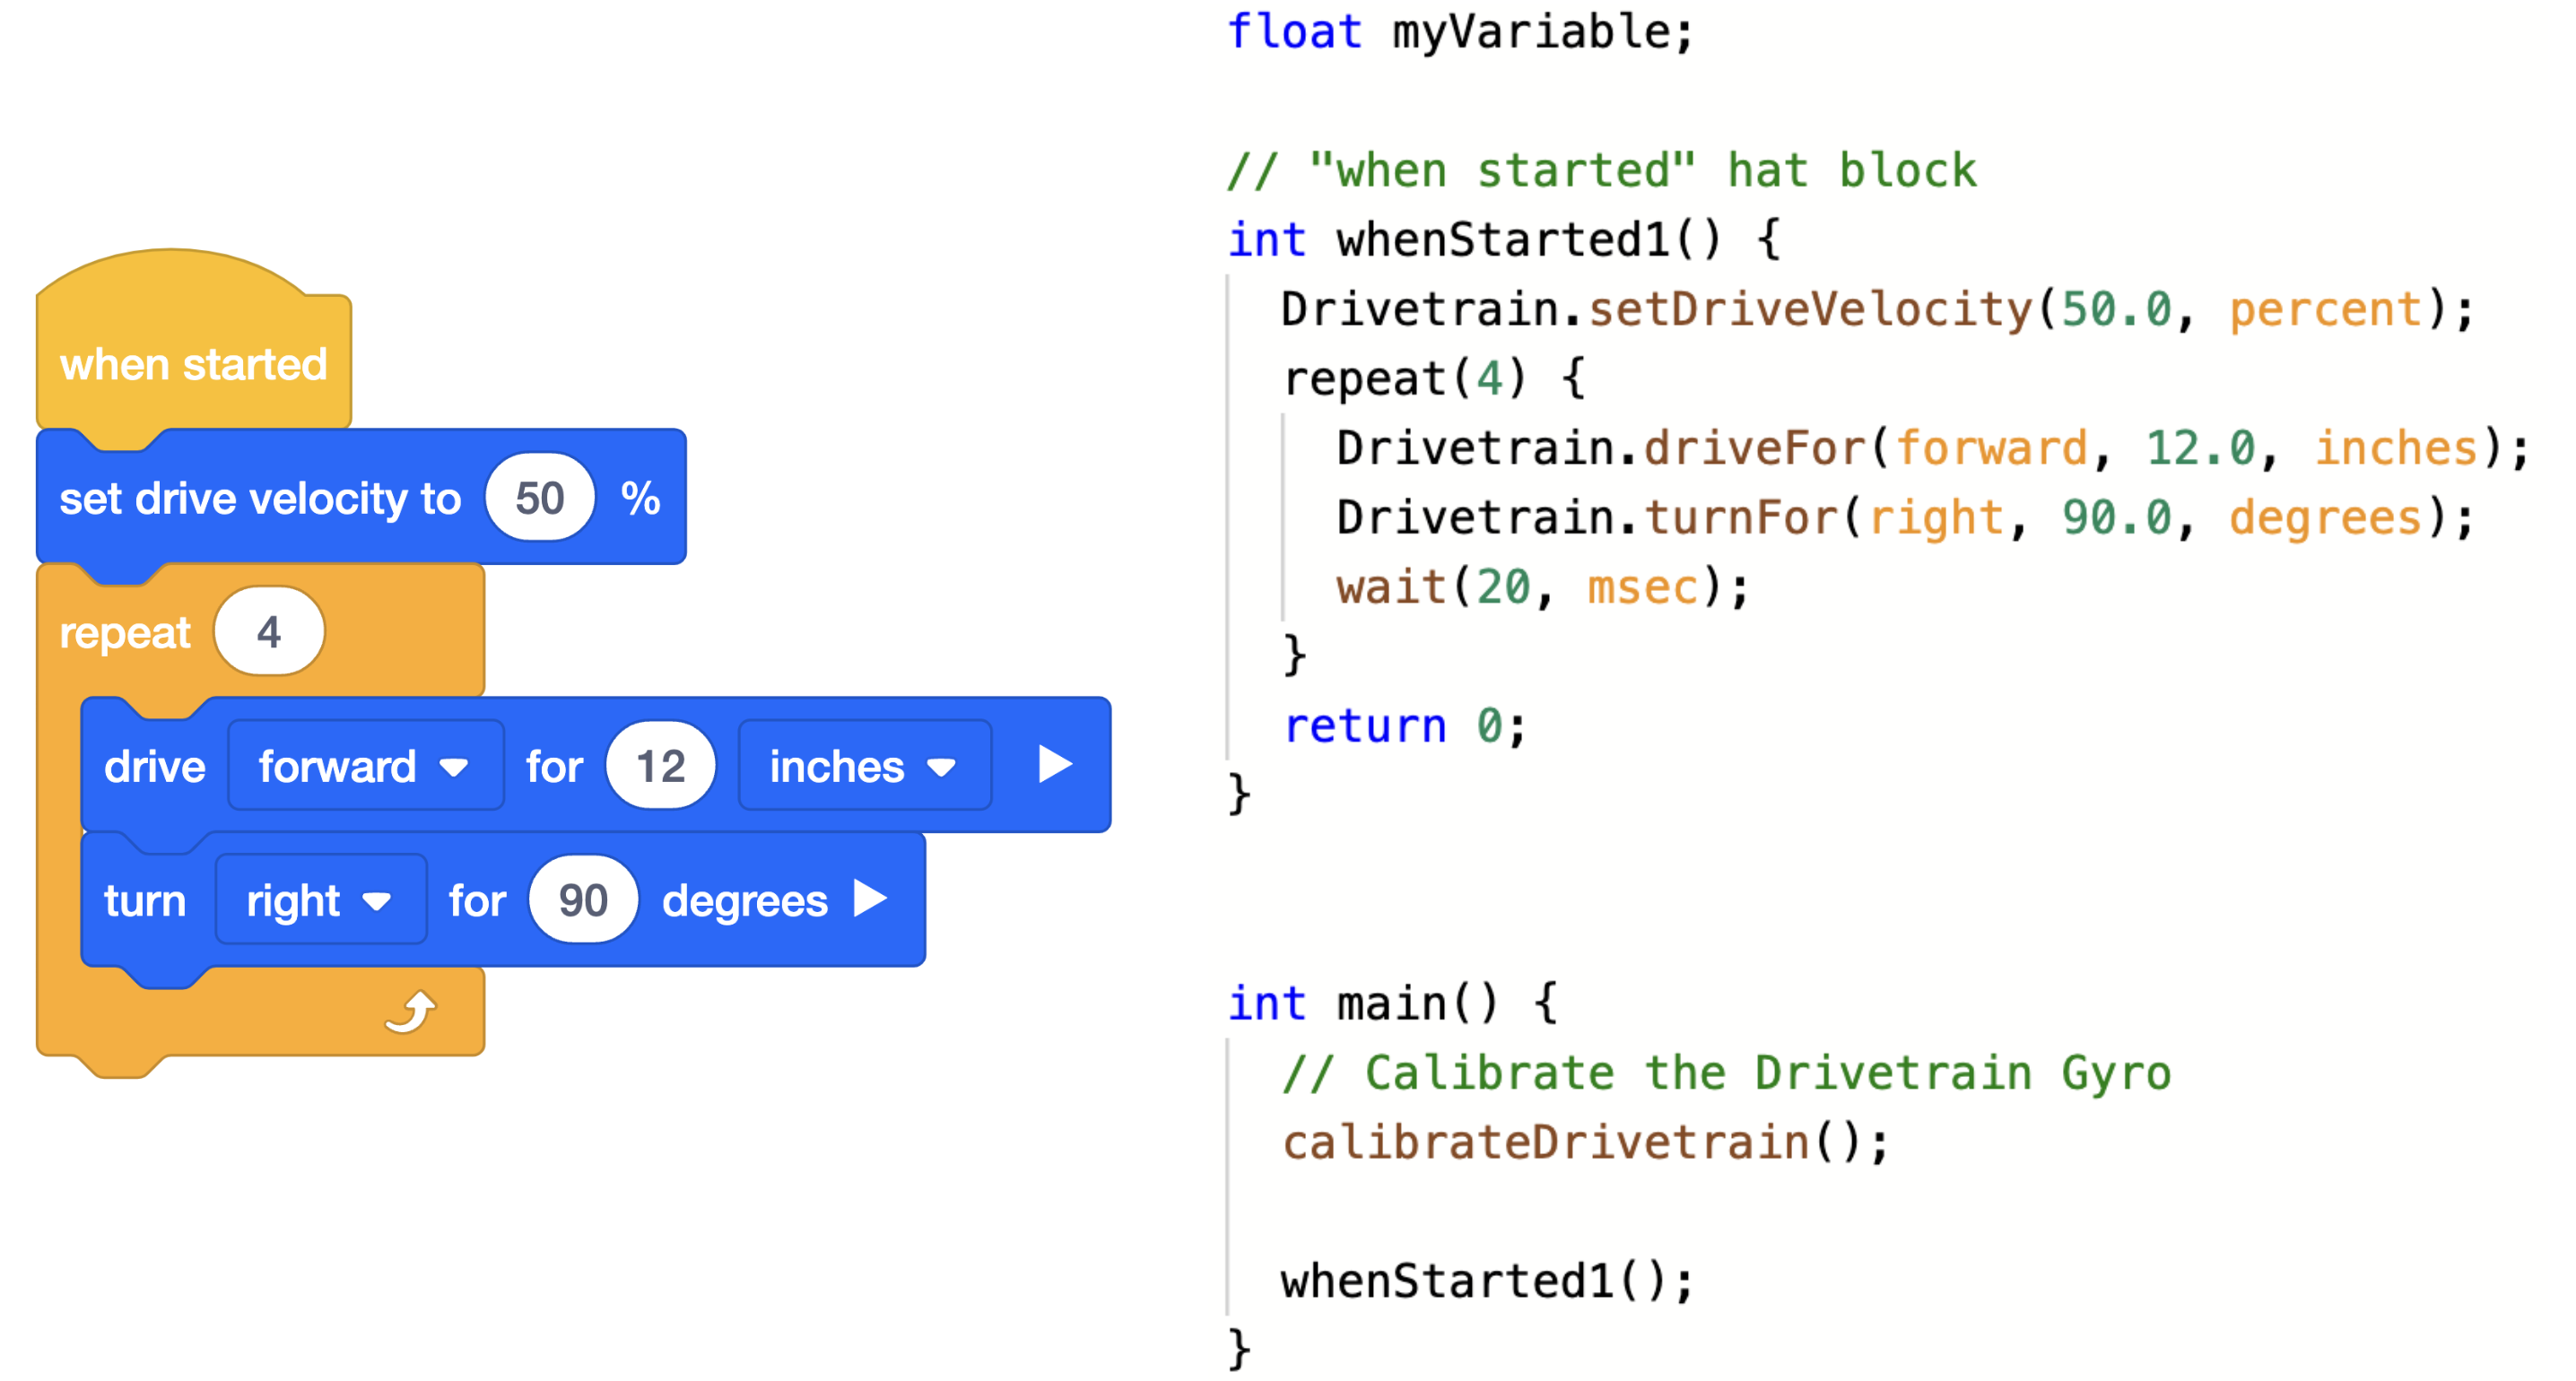Expand the turn block arrow
This screenshot has width=2576, height=1381.
[x=870, y=899]
